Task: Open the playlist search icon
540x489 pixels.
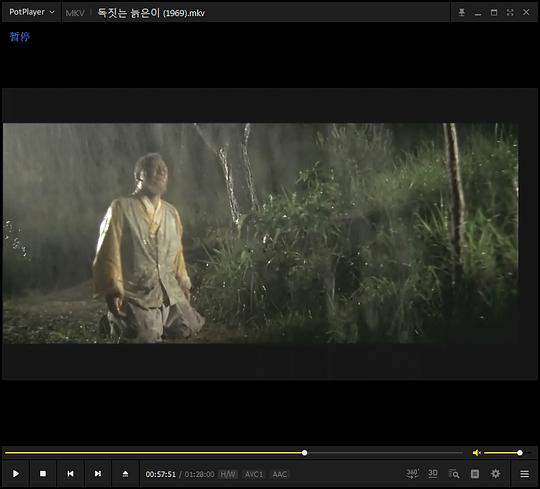Action: pos(454,474)
